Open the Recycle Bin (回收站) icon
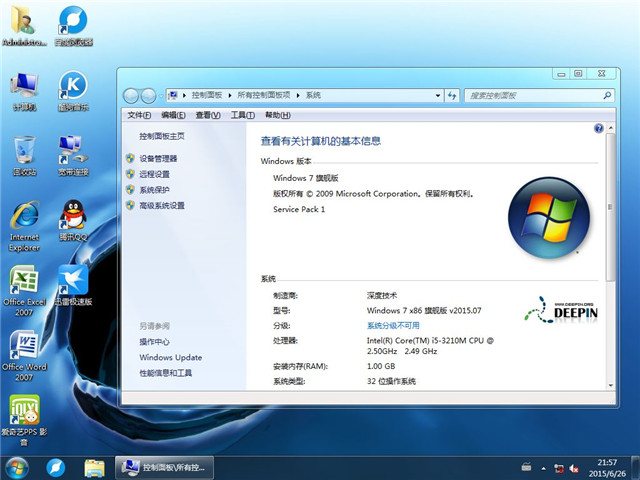Screen dimensions: 640x480 coord(24,156)
